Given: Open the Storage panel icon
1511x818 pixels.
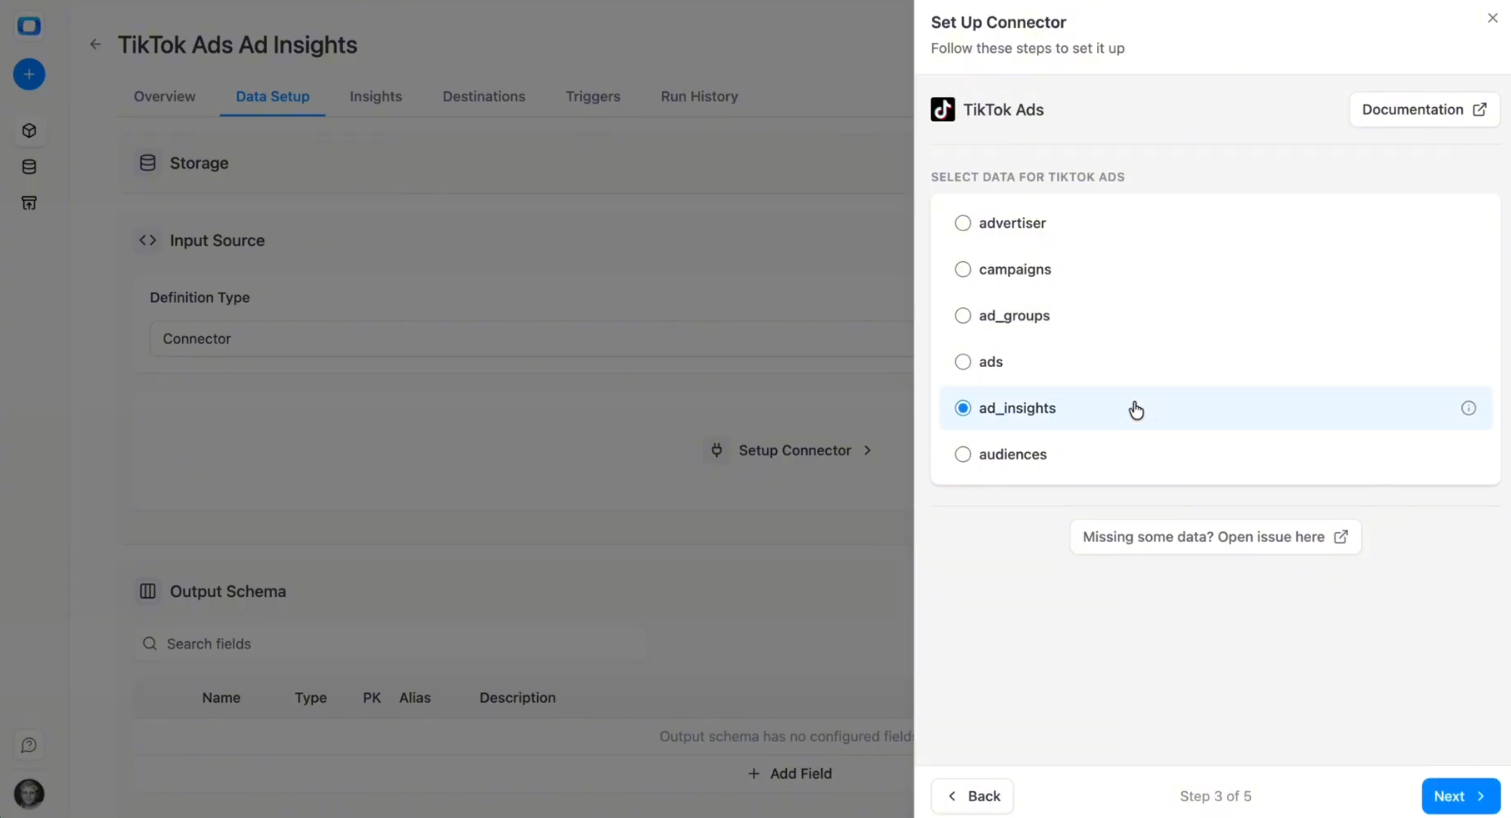Looking at the screenshot, I should (147, 163).
